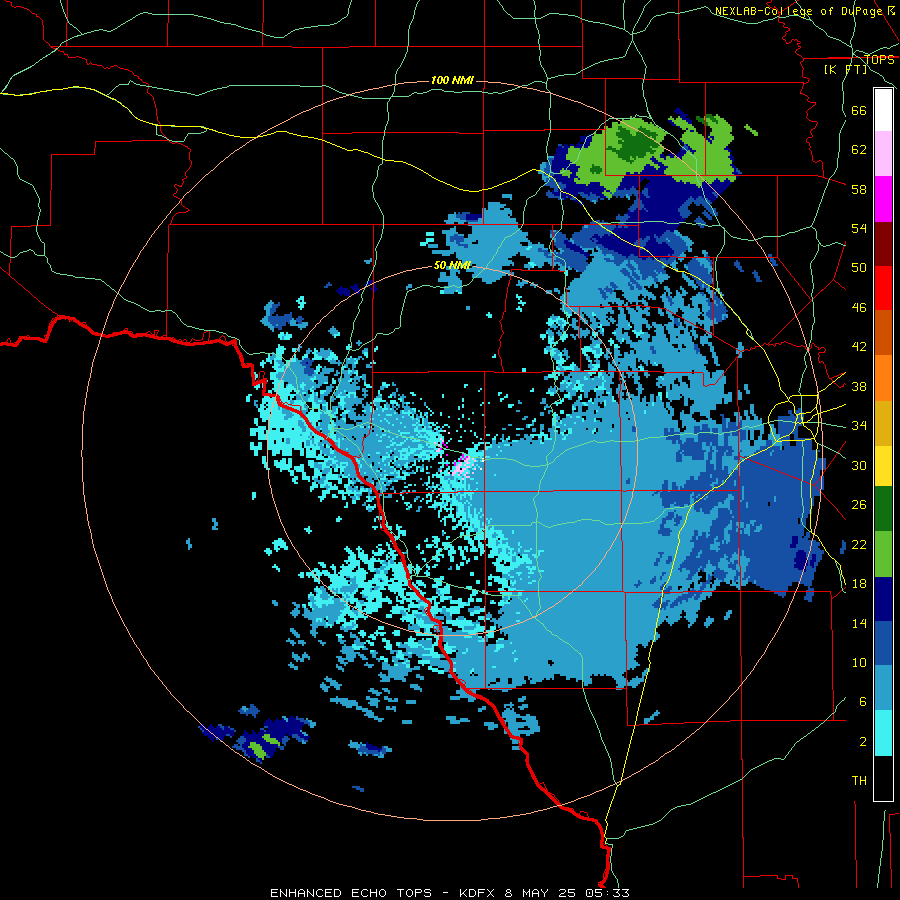The image size is (900, 900).
Task: Select the cyan legend color band
Action: [883, 734]
